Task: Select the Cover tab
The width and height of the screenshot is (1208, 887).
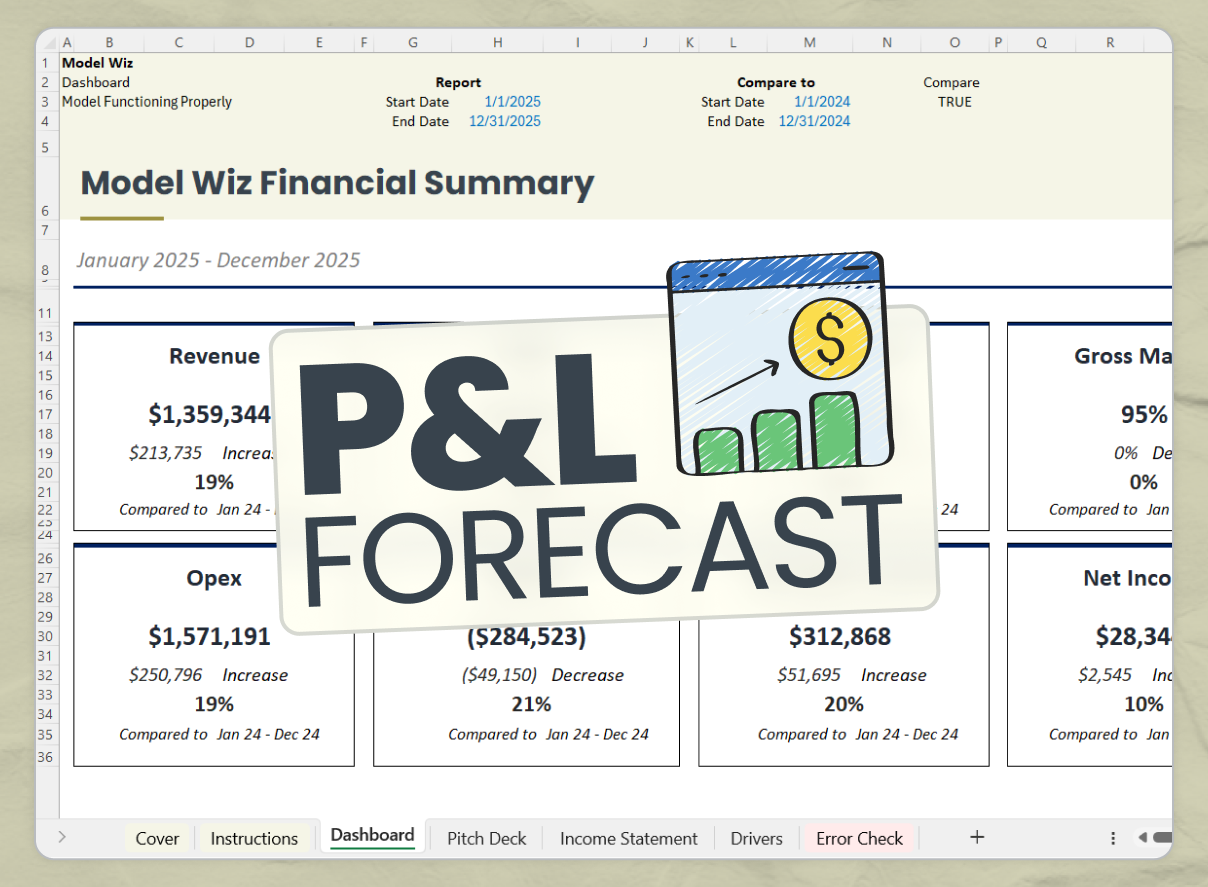Action: click(x=157, y=838)
